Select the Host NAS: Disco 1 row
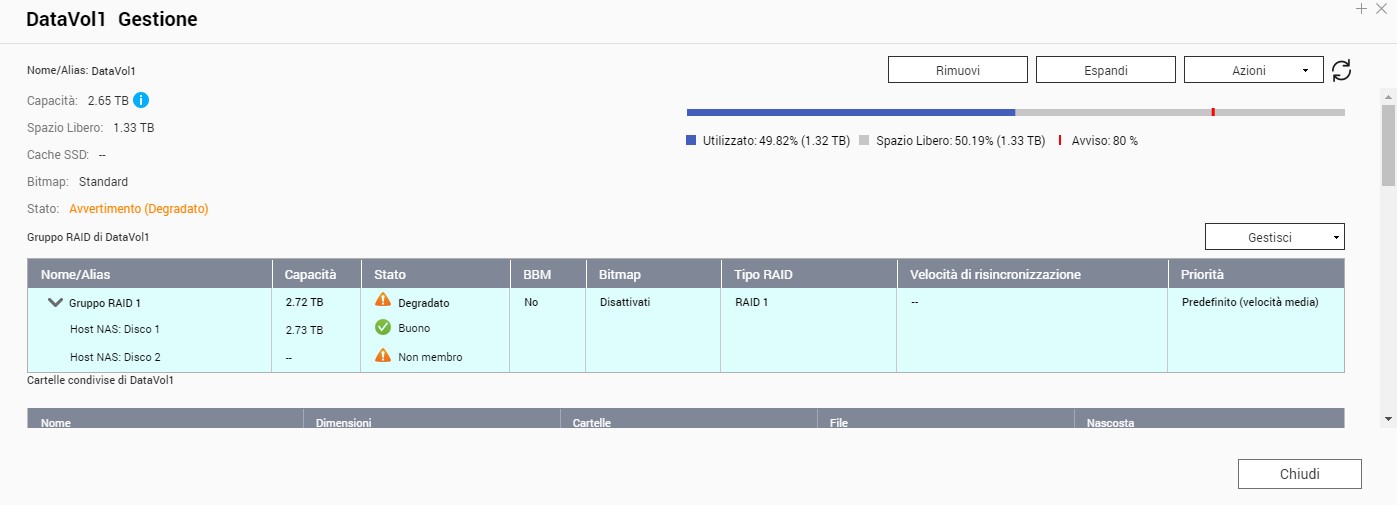 point(115,329)
